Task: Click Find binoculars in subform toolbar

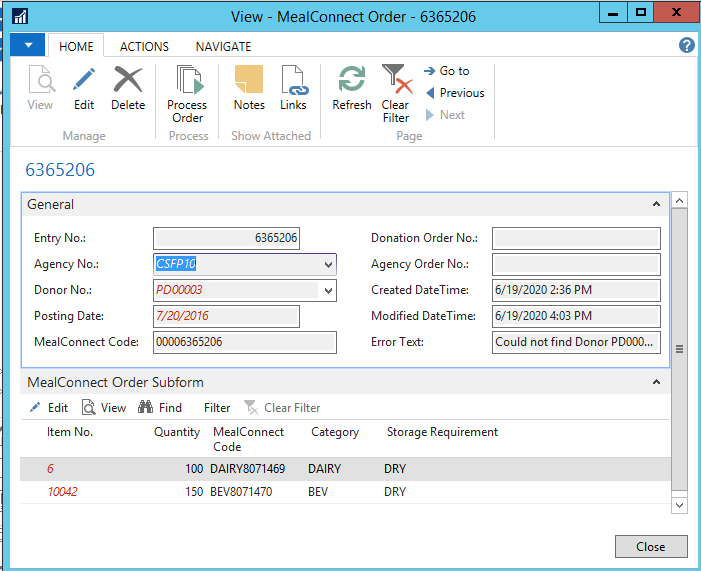Action: (159, 408)
